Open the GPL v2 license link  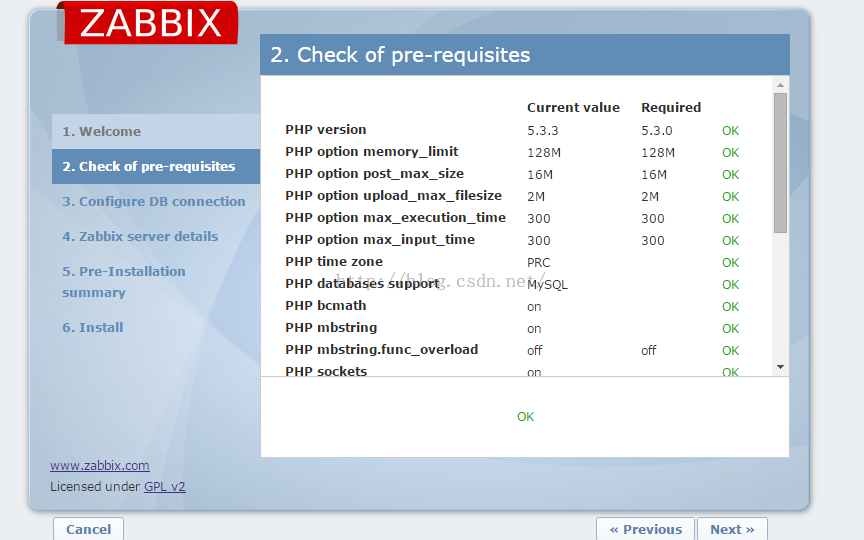click(x=165, y=487)
